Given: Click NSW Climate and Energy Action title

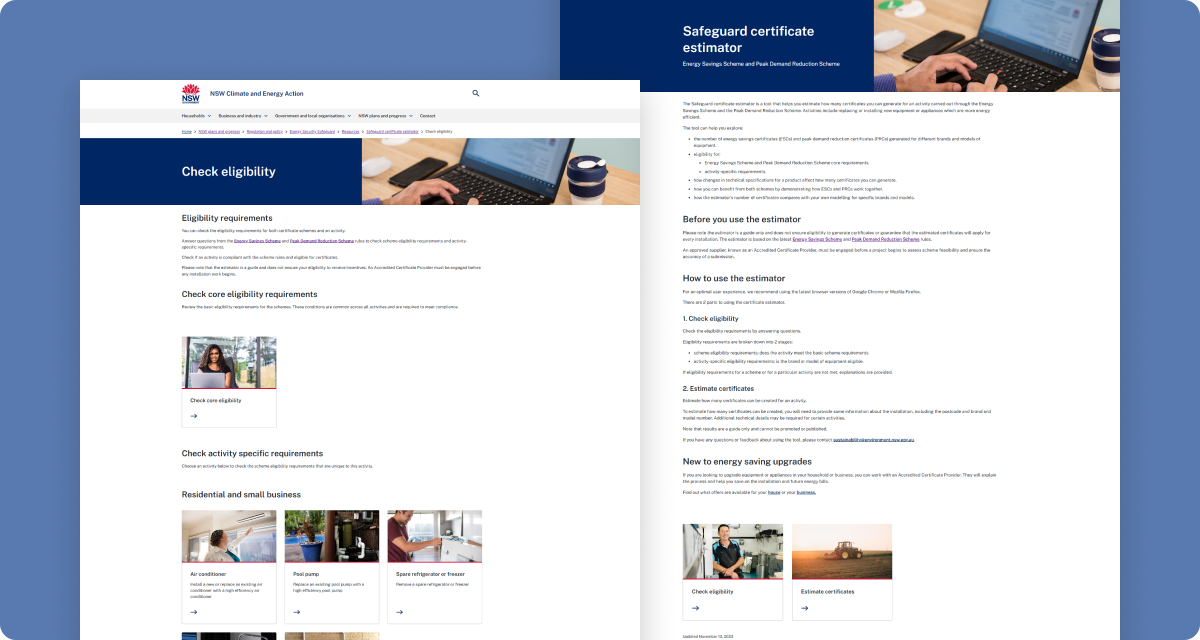Looking at the screenshot, I should pos(256,93).
